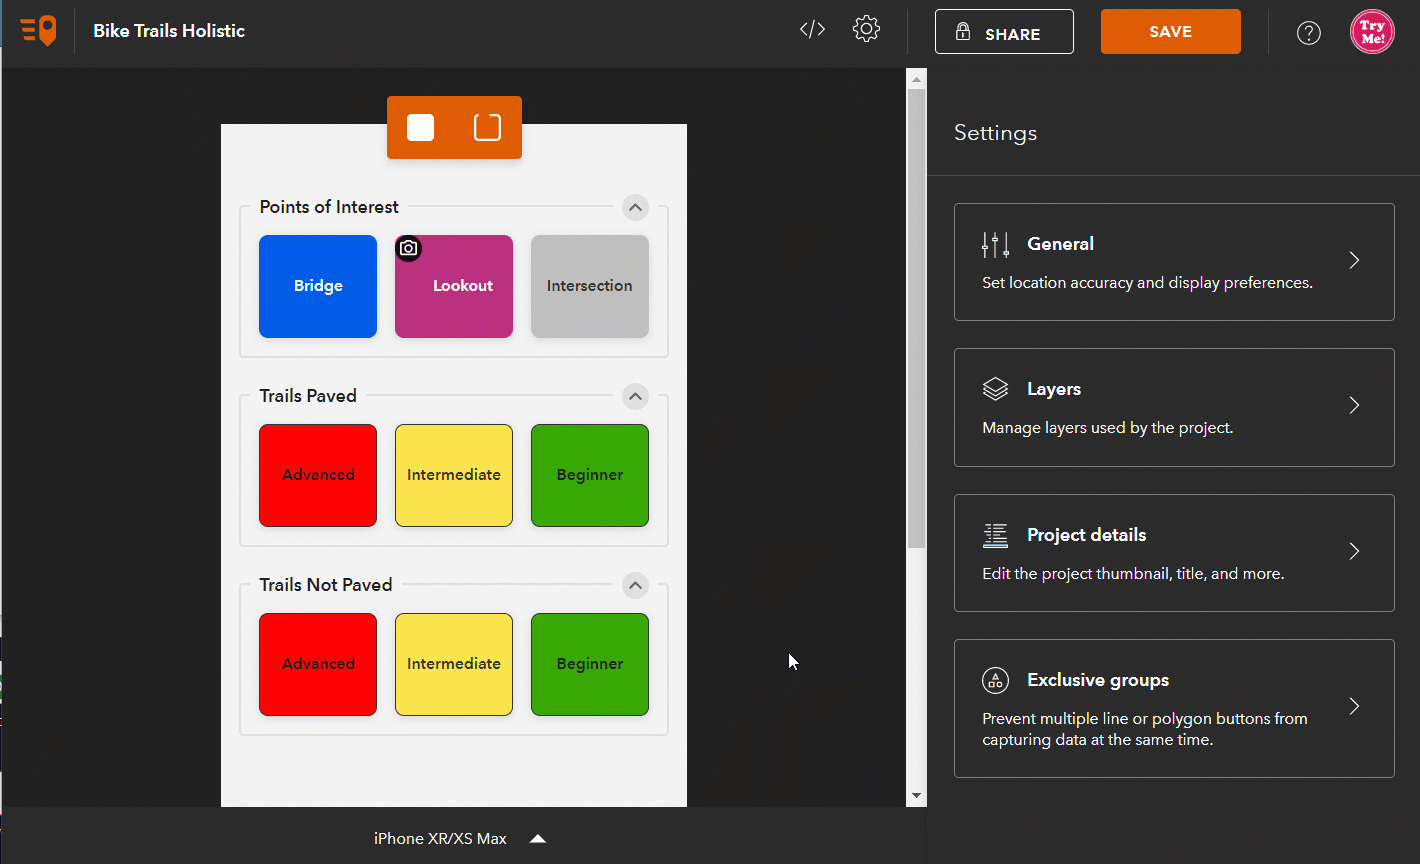This screenshot has width=1420, height=864.
Task: Click the Layers stack icon
Action: tap(995, 389)
